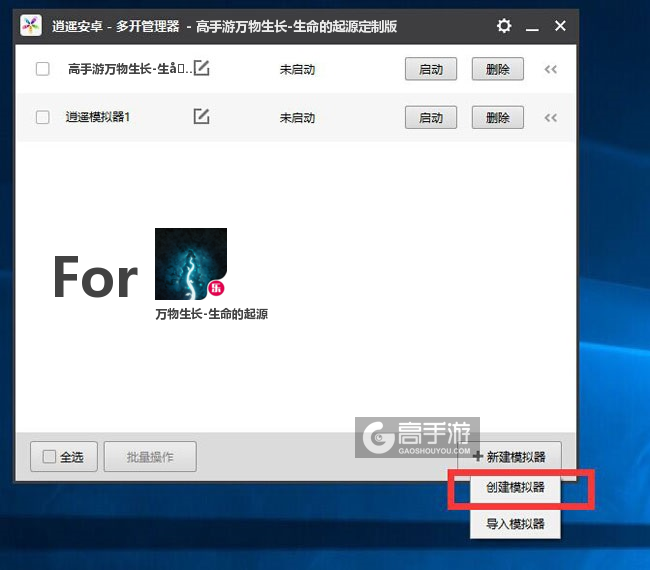Open settings with the gear icon
Image resolution: width=650 pixels, height=570 pixels.
504,26
